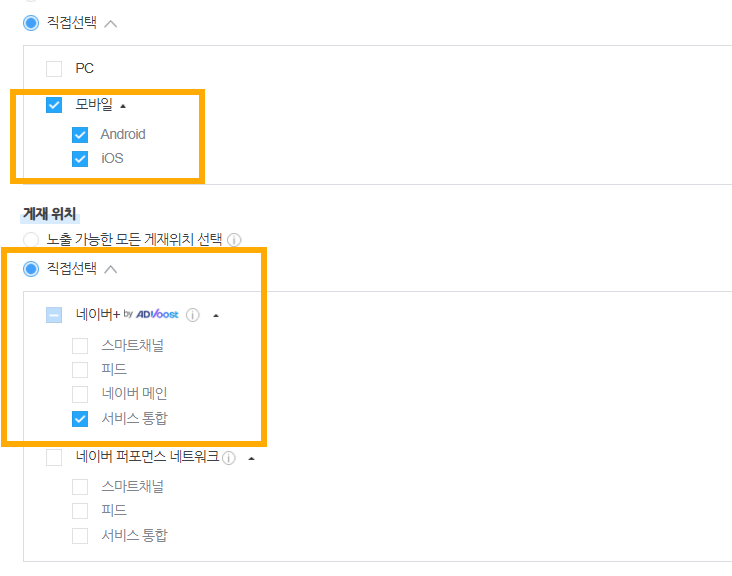Click info icon beside 네이버 퍼포먼스 네트워크
732x576 pixels.
click(229, 458)
